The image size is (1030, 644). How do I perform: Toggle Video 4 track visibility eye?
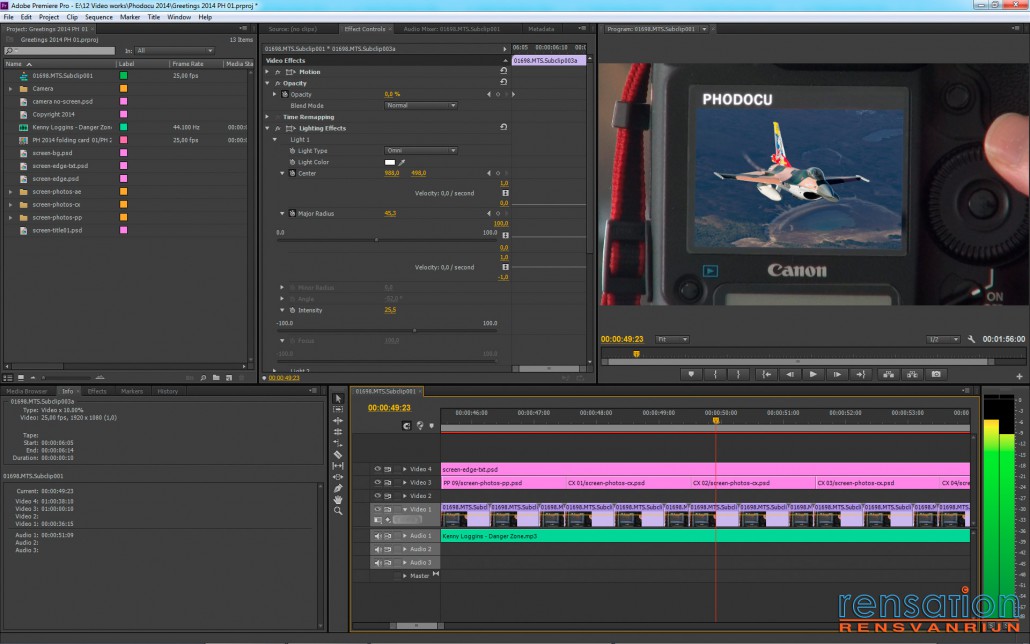(377, 469)
